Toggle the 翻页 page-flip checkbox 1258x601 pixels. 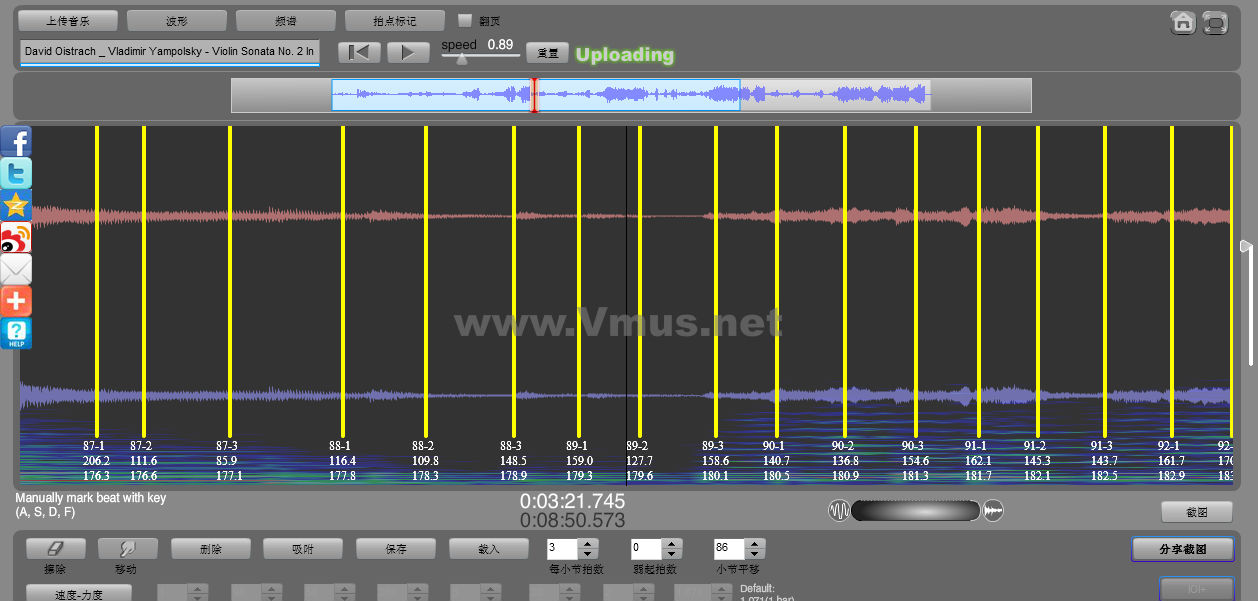pyautogui.click(x=465, y=20)
